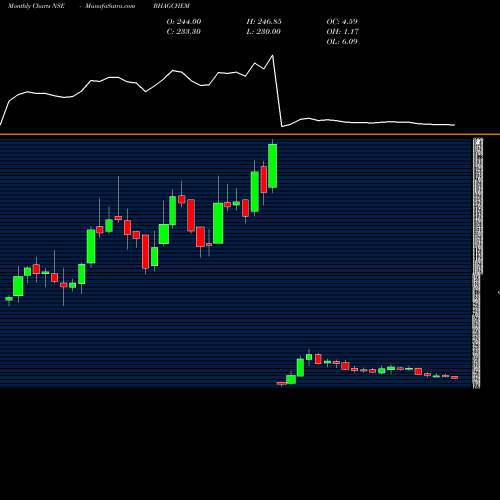
Task: Click the BHAGCHEM symbol label
Action: click(171, 6)
